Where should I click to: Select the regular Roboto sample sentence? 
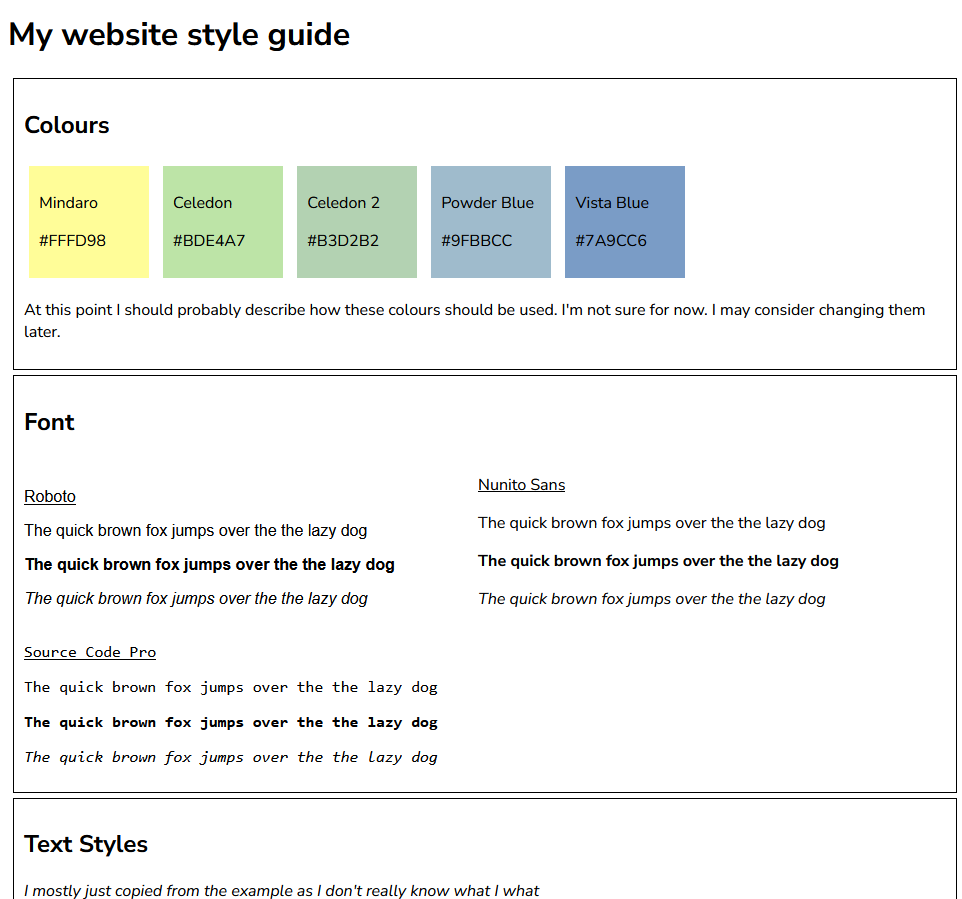(196, 530)
